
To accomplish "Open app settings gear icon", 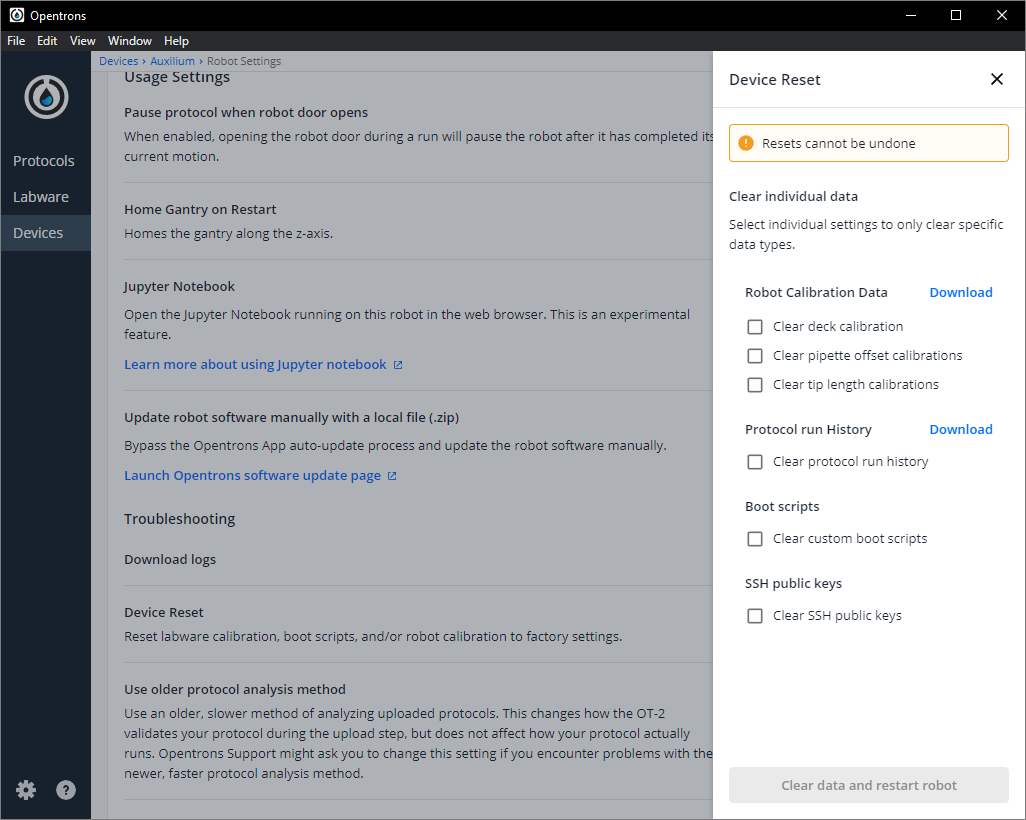I will (26, 790).
